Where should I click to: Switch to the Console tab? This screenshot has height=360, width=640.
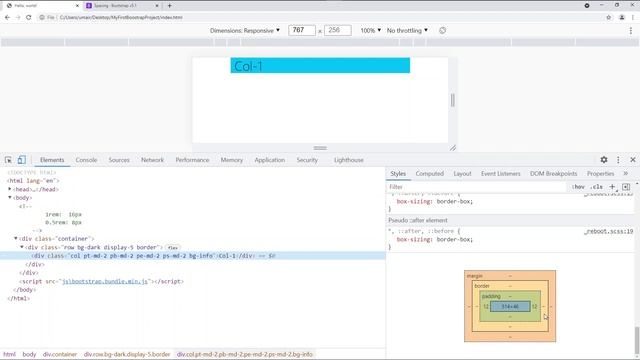coord(86,160)
